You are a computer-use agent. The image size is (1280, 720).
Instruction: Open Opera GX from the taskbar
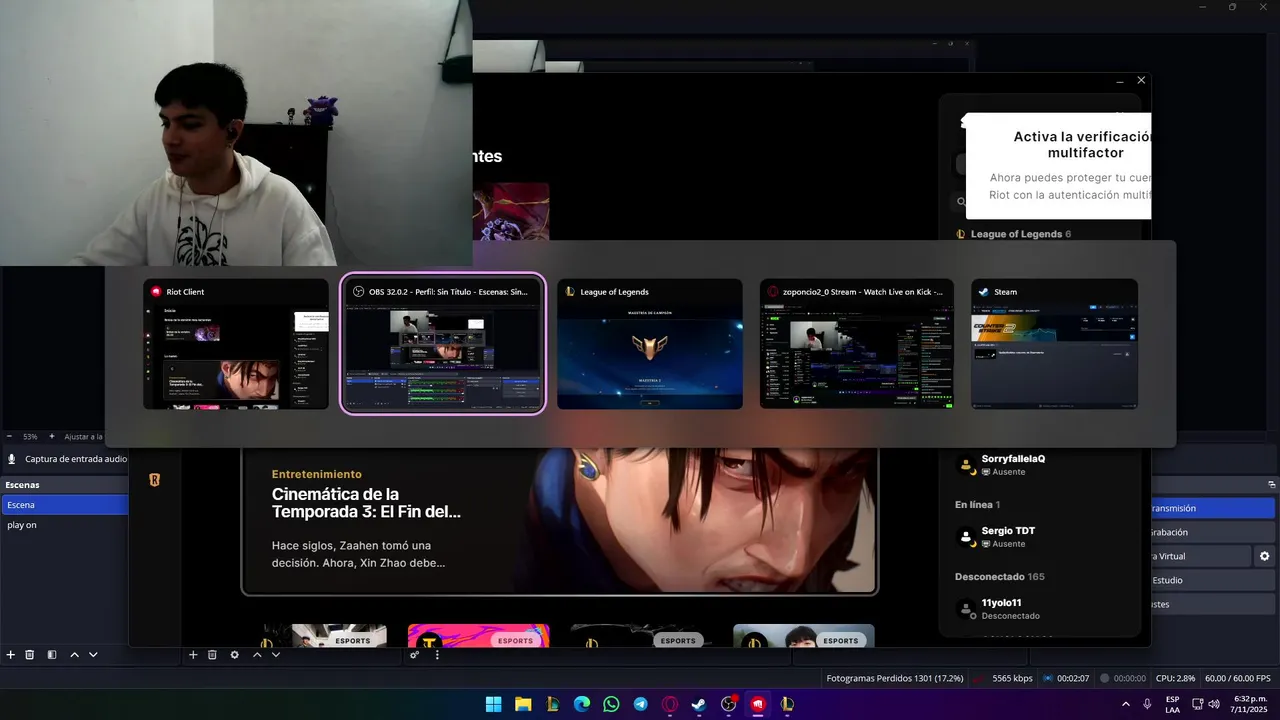point(670,704)
